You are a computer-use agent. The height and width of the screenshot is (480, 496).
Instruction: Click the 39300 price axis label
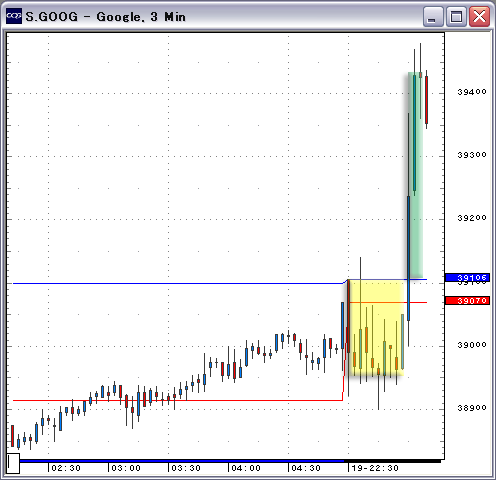(x=472, y=155)
